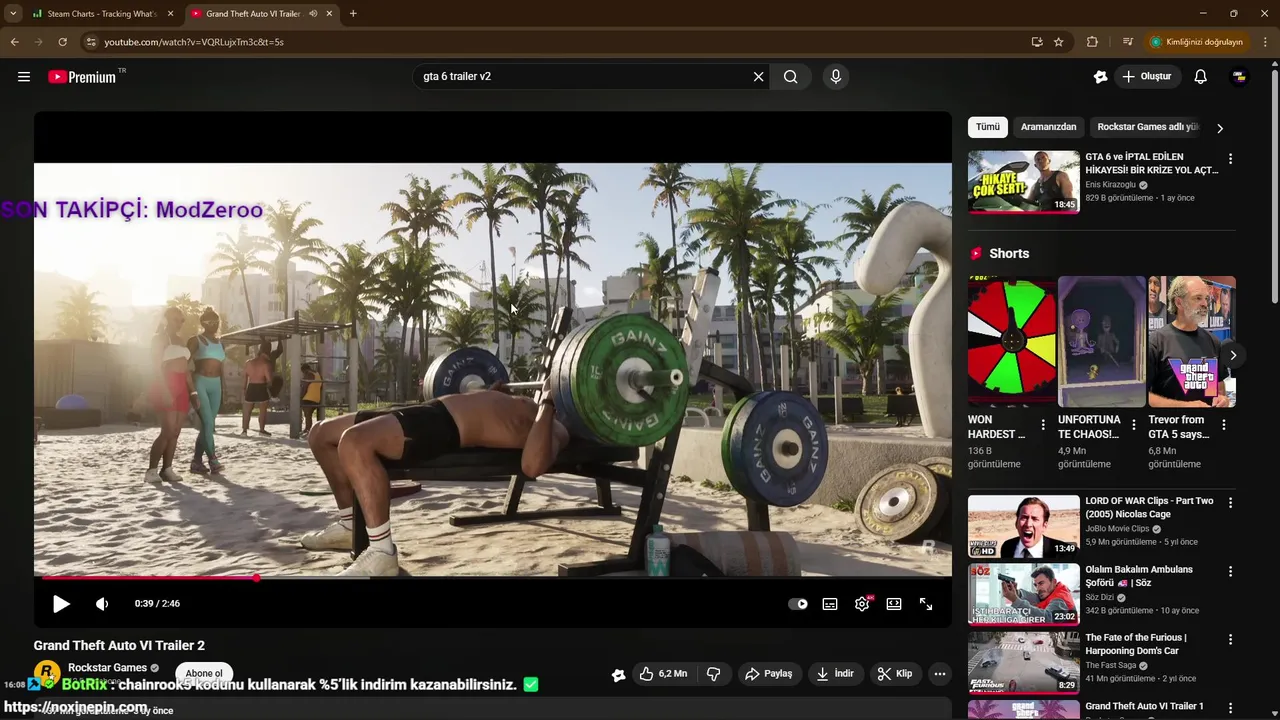The image size is (1280, 720).
Task: Click the search magnifier button
Action: click(x=790, y=77)
